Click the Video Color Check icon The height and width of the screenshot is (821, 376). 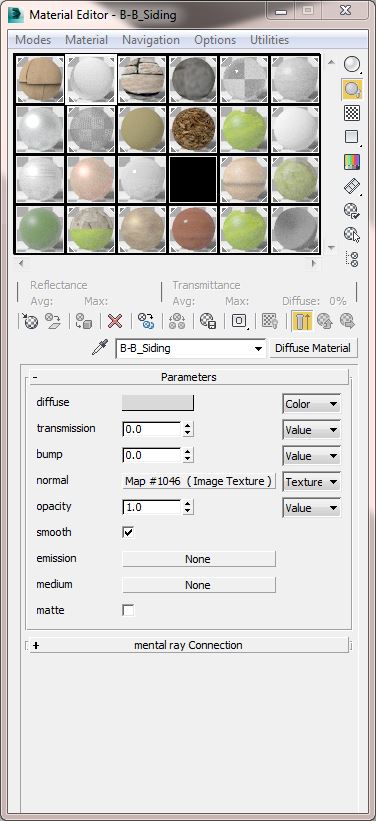pyautogui.click(x=352, y=162)
